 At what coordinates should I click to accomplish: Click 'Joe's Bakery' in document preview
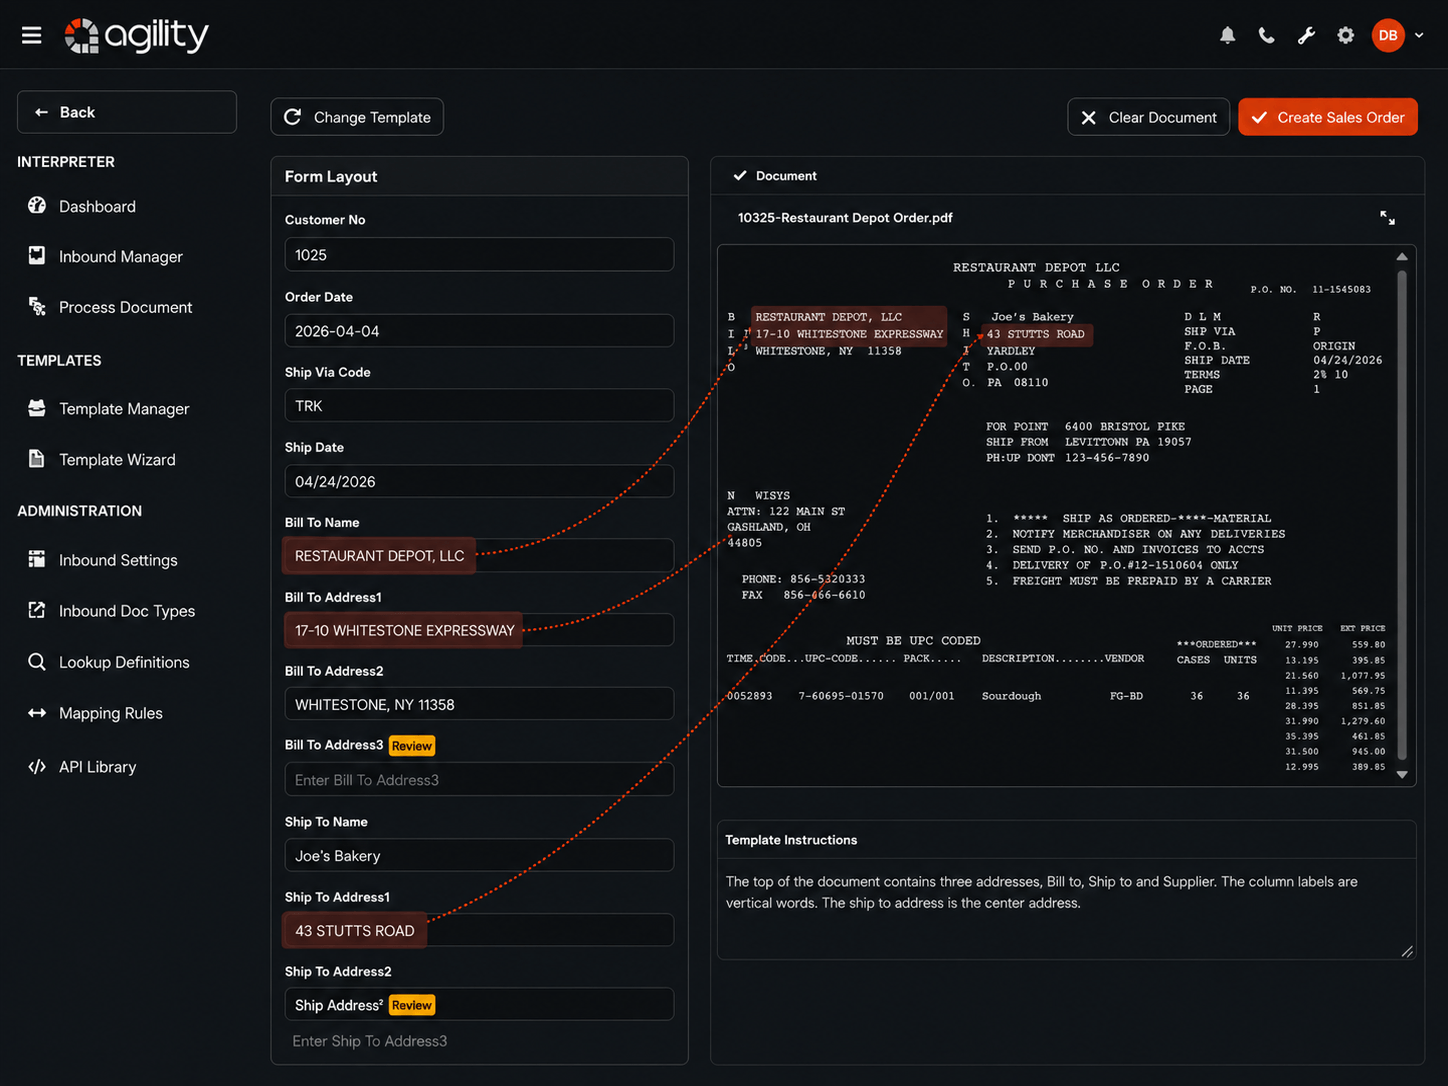1032,317
